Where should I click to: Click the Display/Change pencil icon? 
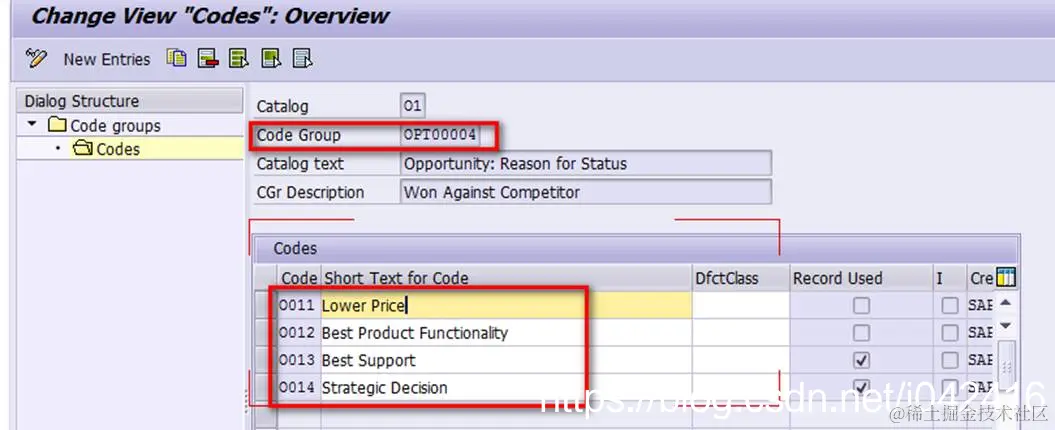point(36,59)
